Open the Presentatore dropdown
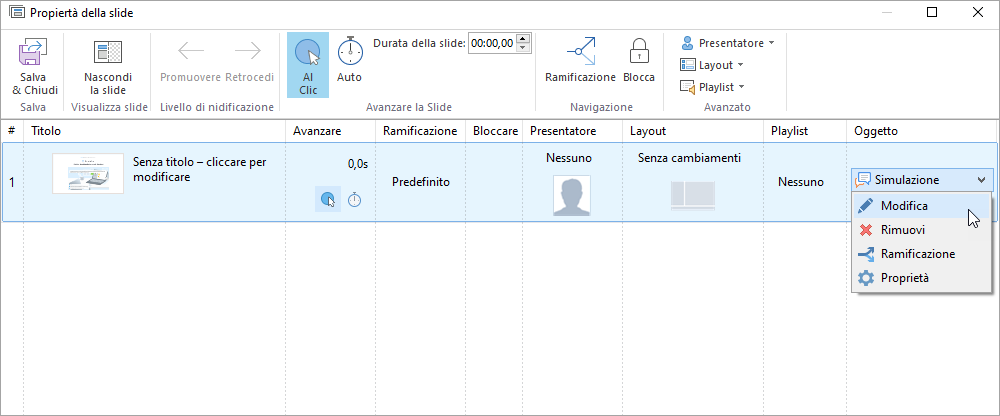This screenshot has height=416, width=1000. point(727,43)
